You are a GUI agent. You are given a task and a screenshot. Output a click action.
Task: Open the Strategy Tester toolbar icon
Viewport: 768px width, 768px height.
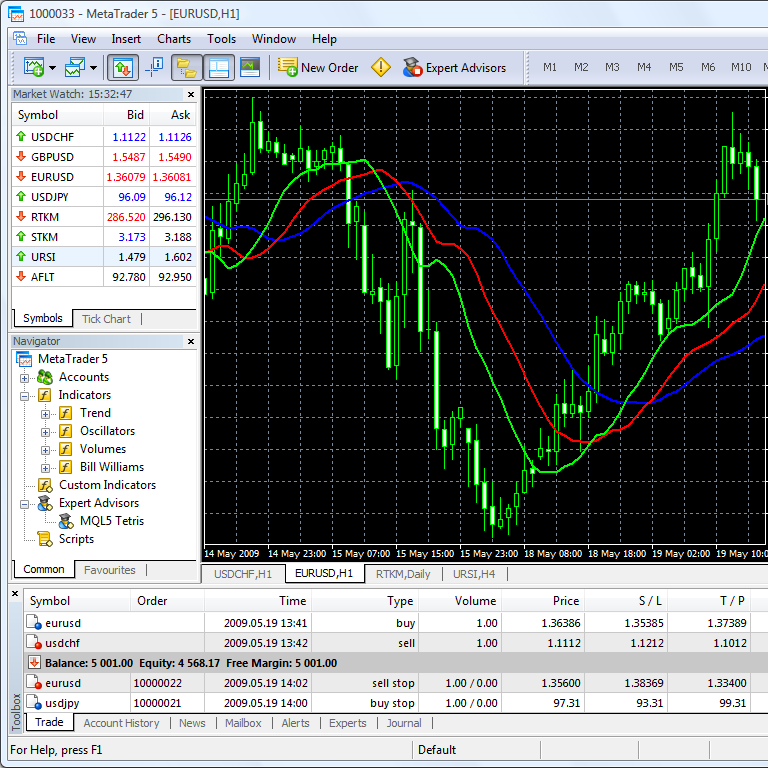250,68
